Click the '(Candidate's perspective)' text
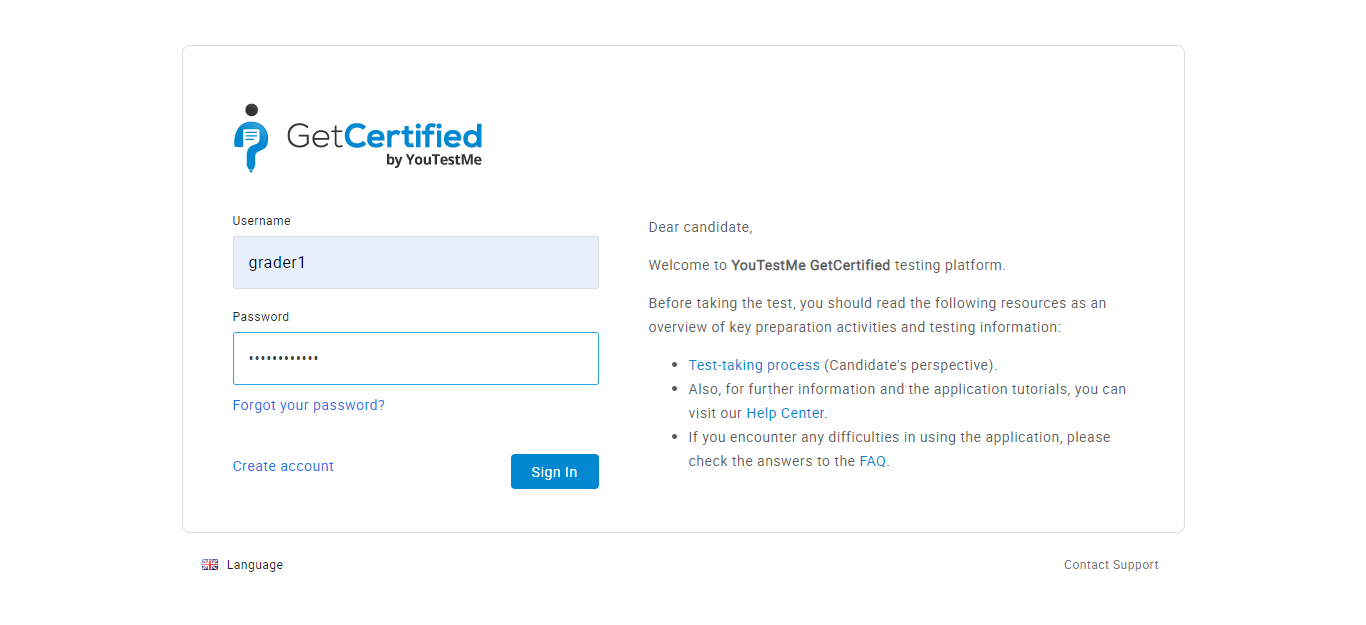The image size is (1366, 625). tap(909, 366)
